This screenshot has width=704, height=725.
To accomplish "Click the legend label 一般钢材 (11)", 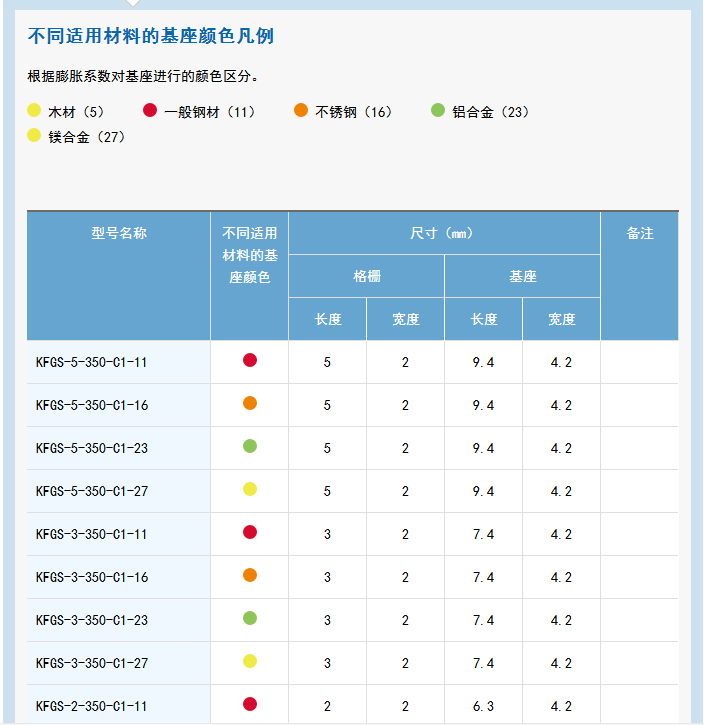I will [x=210, y=112].
